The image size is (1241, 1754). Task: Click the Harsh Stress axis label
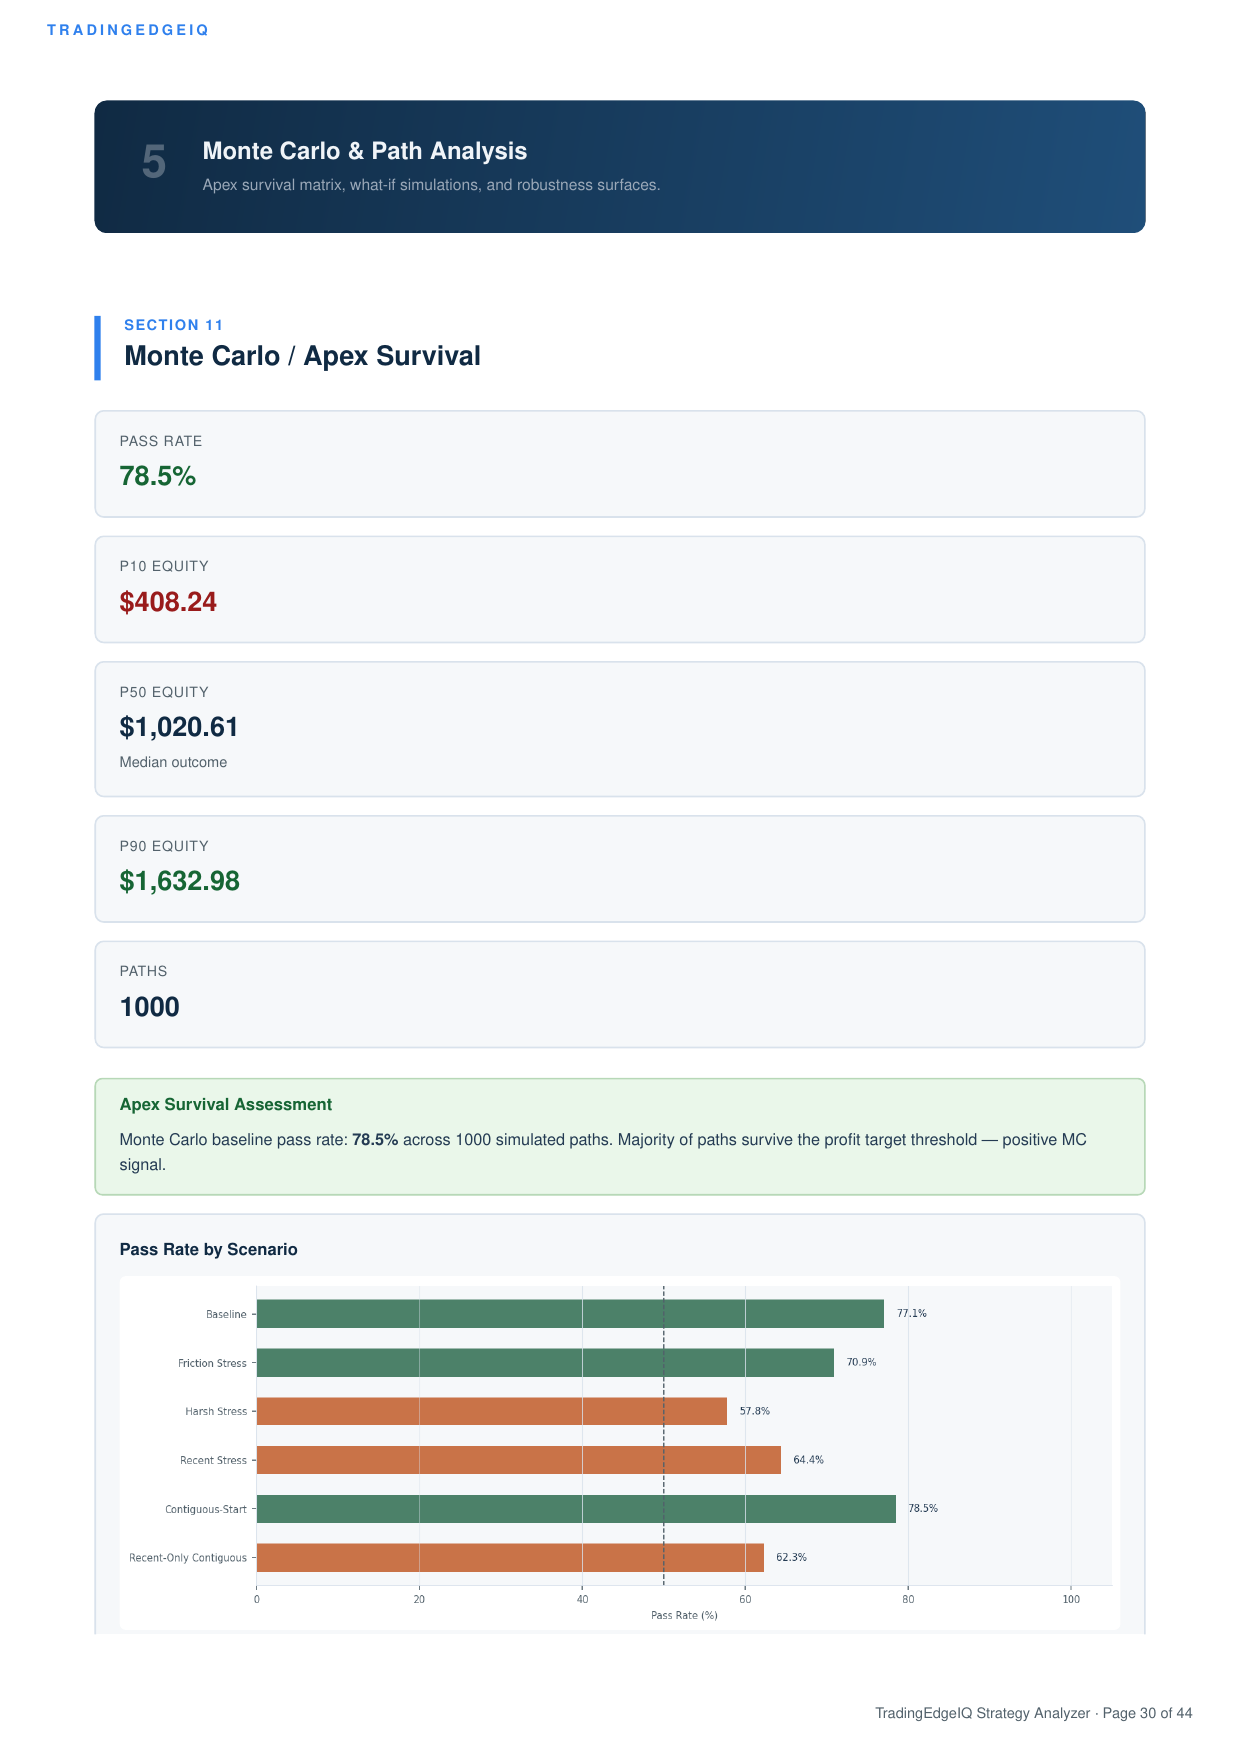tap(216, 1411)
